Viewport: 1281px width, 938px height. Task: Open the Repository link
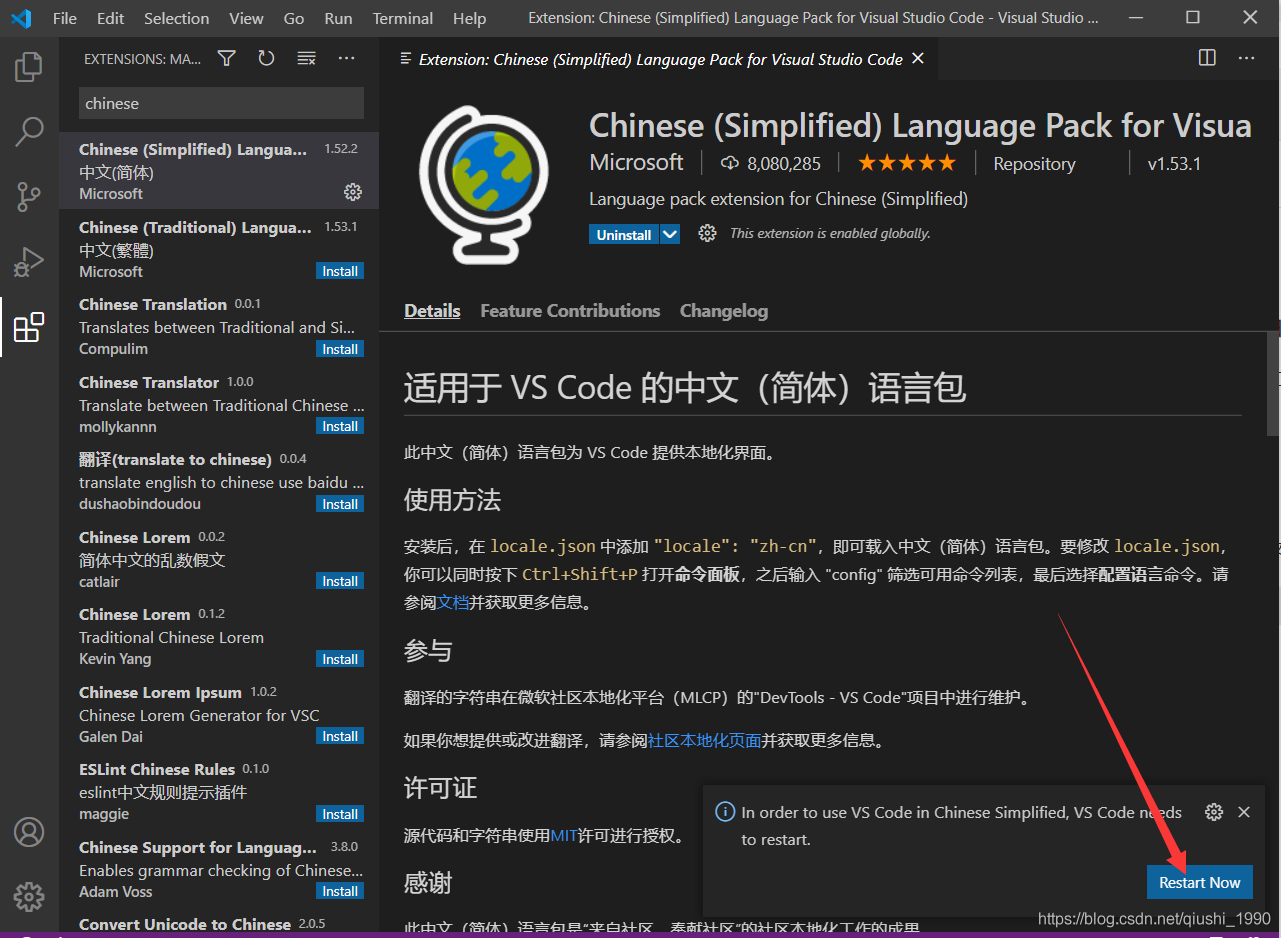point(1034,163)
